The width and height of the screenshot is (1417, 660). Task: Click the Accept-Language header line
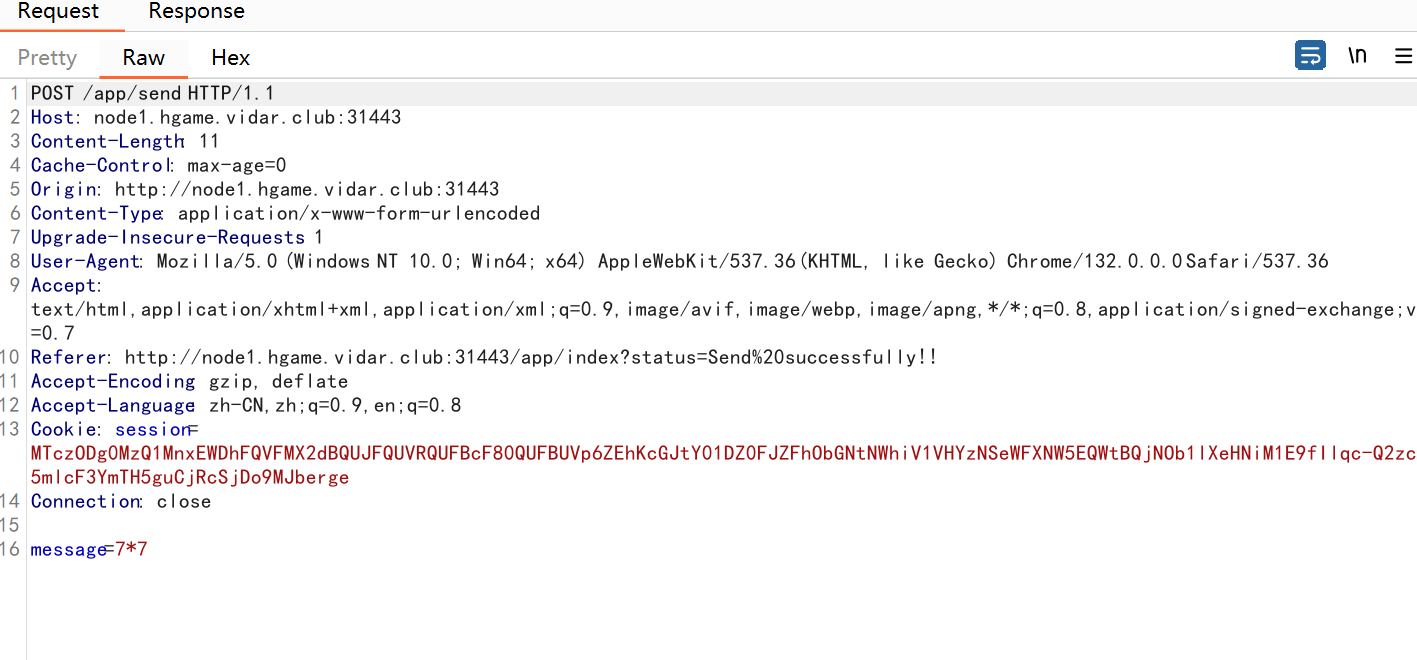click(x=246, y=405)
